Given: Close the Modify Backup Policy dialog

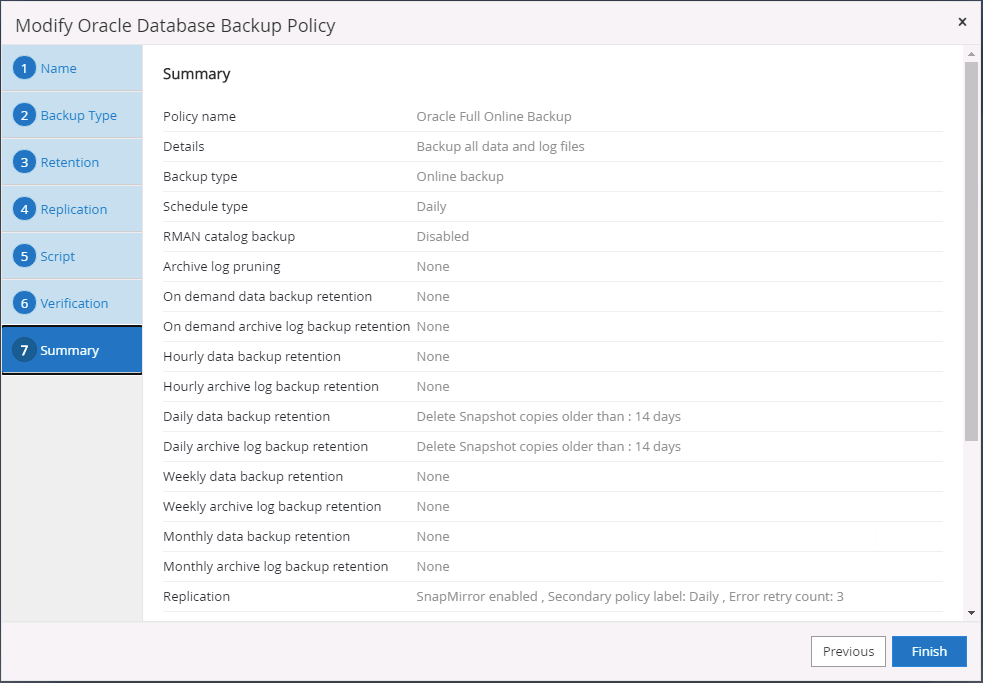Looking at the screenshot, I should coord(962,22).
